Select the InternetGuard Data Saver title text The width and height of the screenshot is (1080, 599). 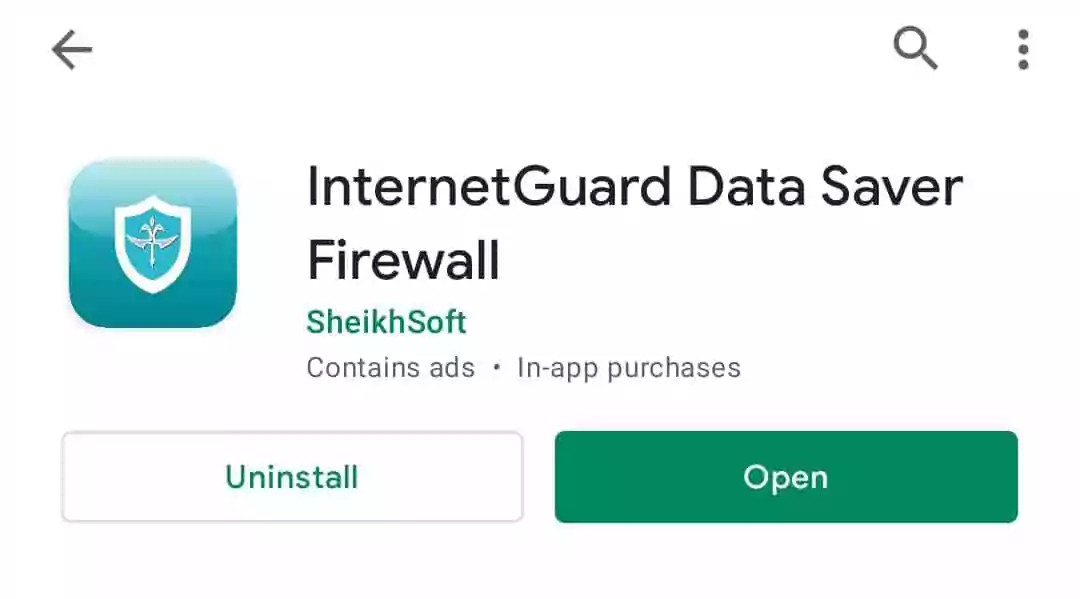[634, 187]
